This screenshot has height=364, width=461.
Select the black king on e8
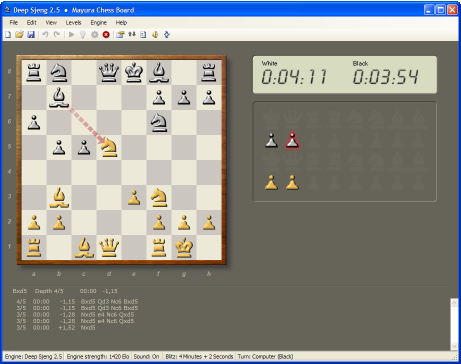(x=134, y=72)
